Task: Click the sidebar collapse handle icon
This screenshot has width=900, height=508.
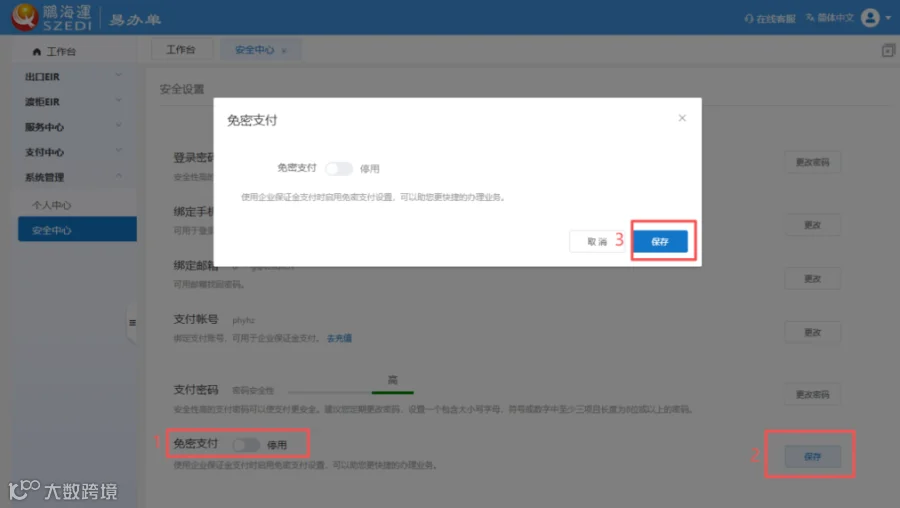Action: (x=132, y=323)
